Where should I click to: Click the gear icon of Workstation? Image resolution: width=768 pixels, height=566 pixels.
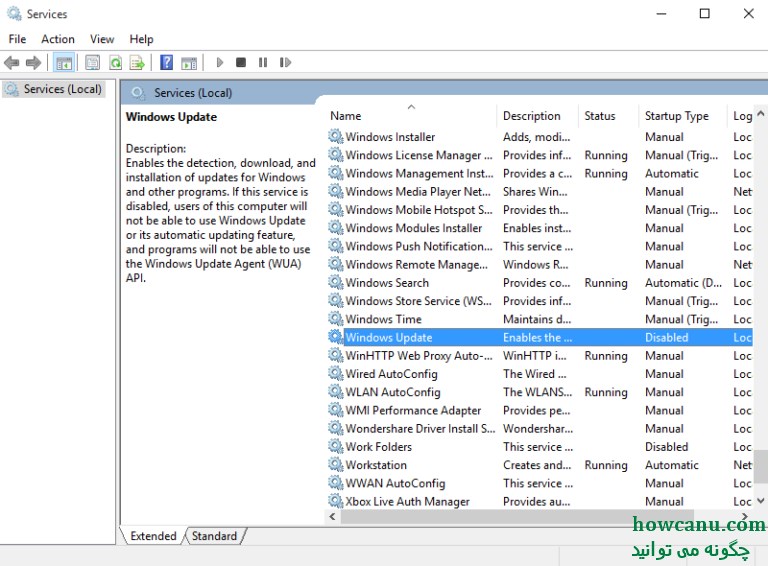point(336,464)
